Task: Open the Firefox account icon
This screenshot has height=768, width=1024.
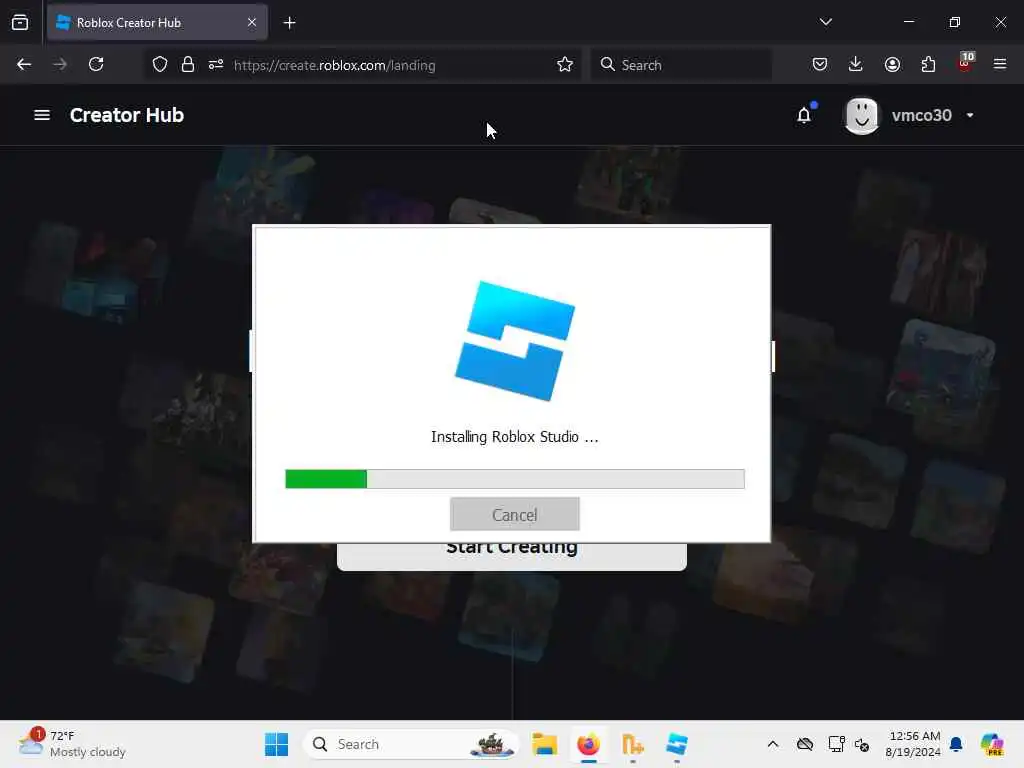Action: [x=892, y=64]
